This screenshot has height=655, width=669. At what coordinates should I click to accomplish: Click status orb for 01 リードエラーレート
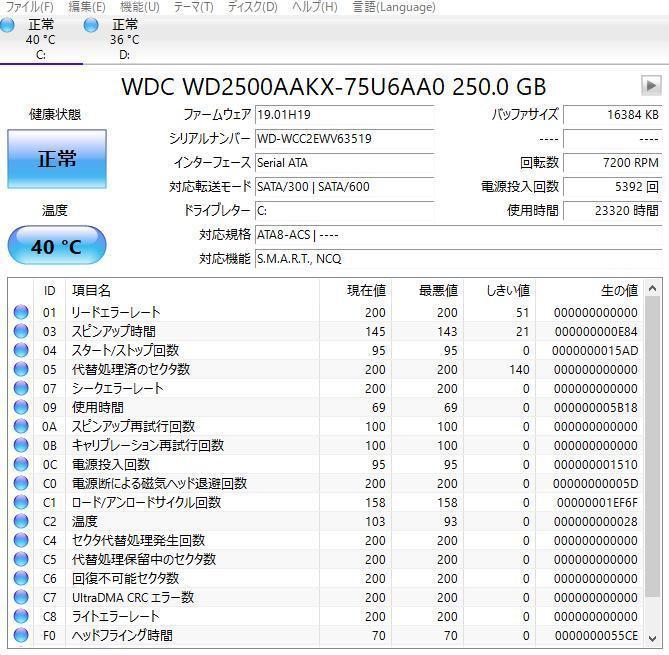tap(21, 312)
